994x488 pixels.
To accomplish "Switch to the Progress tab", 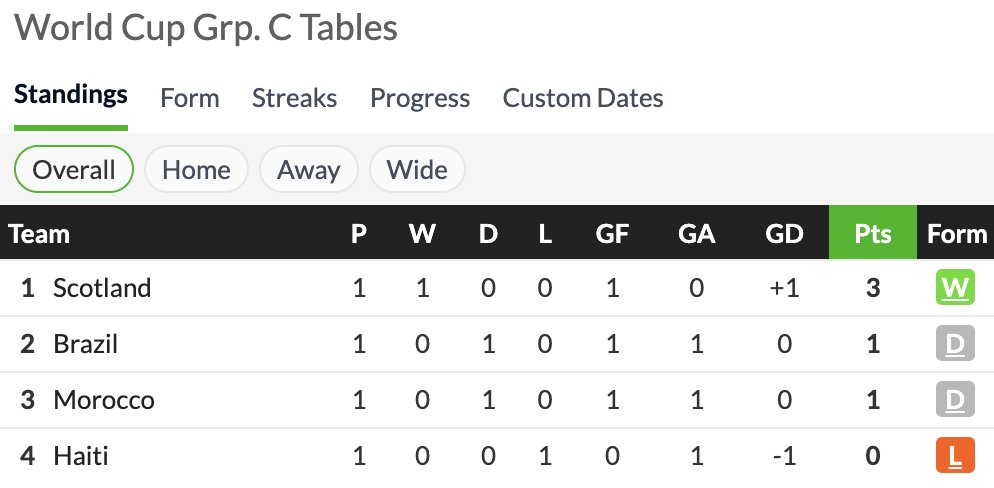I will coord(420,98).
